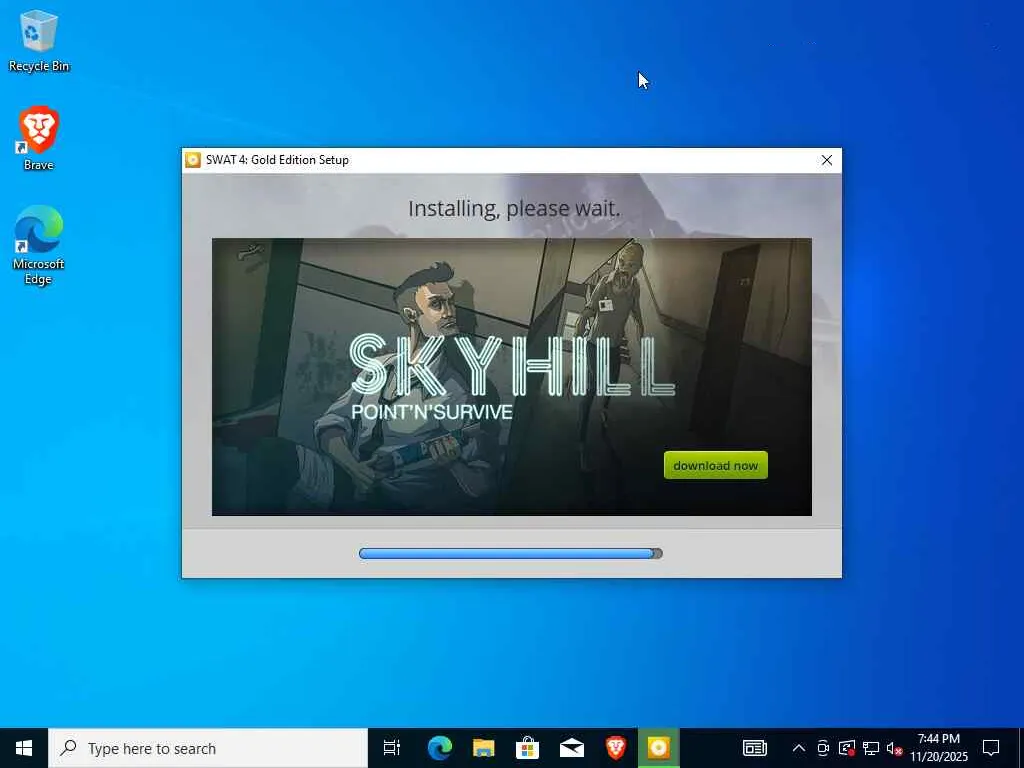Click the tray icon with the red badge
This screenshot has height=768, width=1024.
[x=846, y=748]
